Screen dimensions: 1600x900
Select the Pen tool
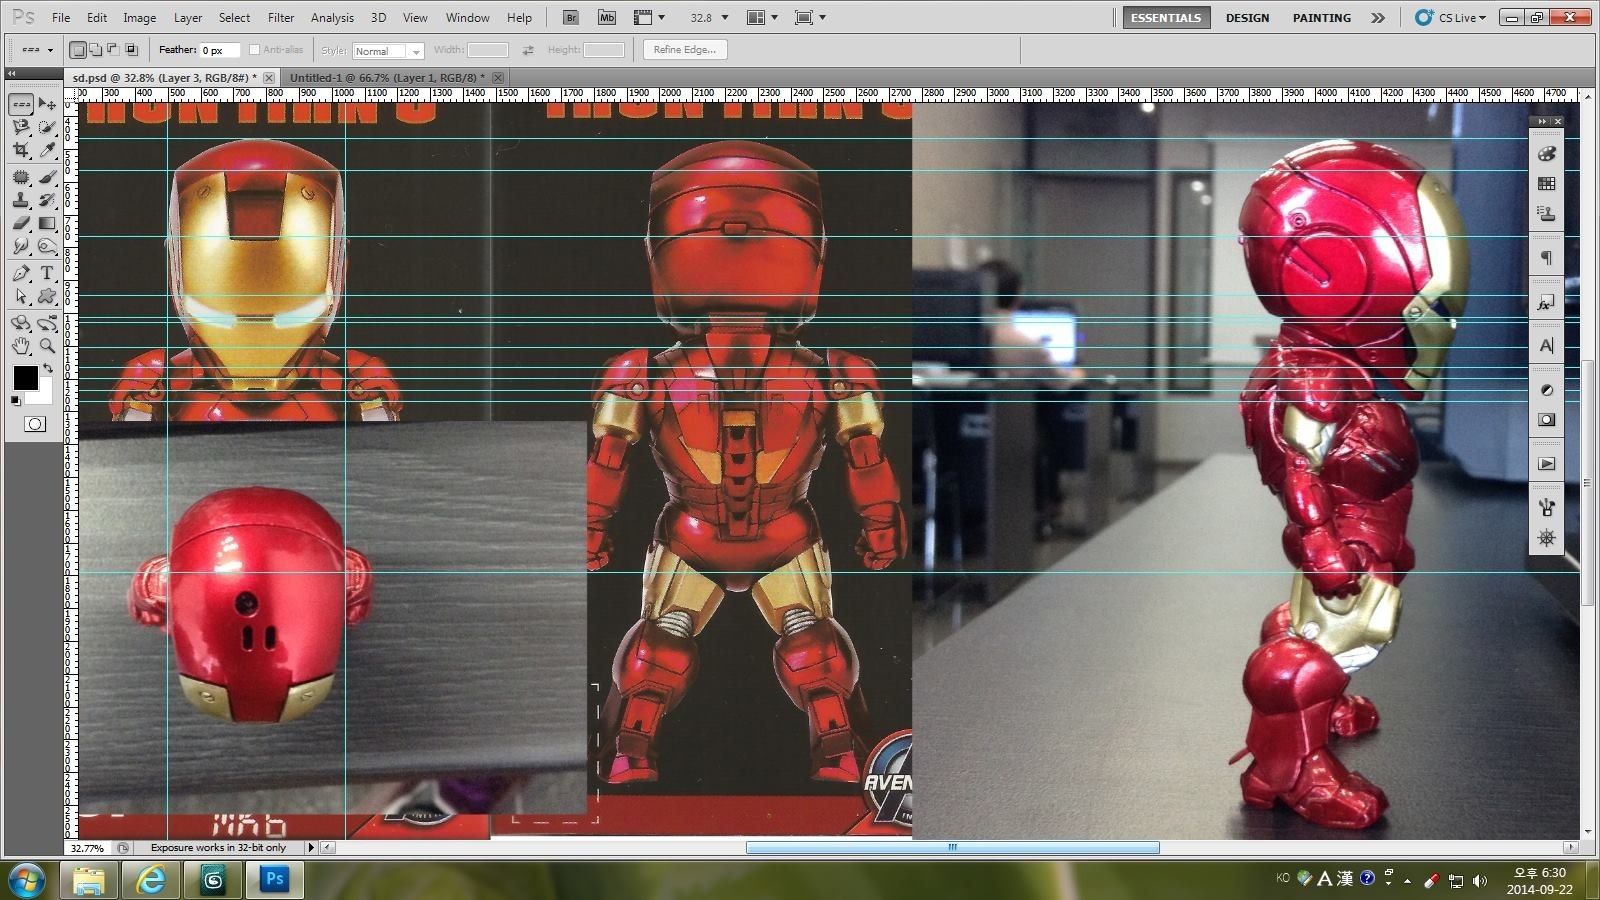point(21,273)
